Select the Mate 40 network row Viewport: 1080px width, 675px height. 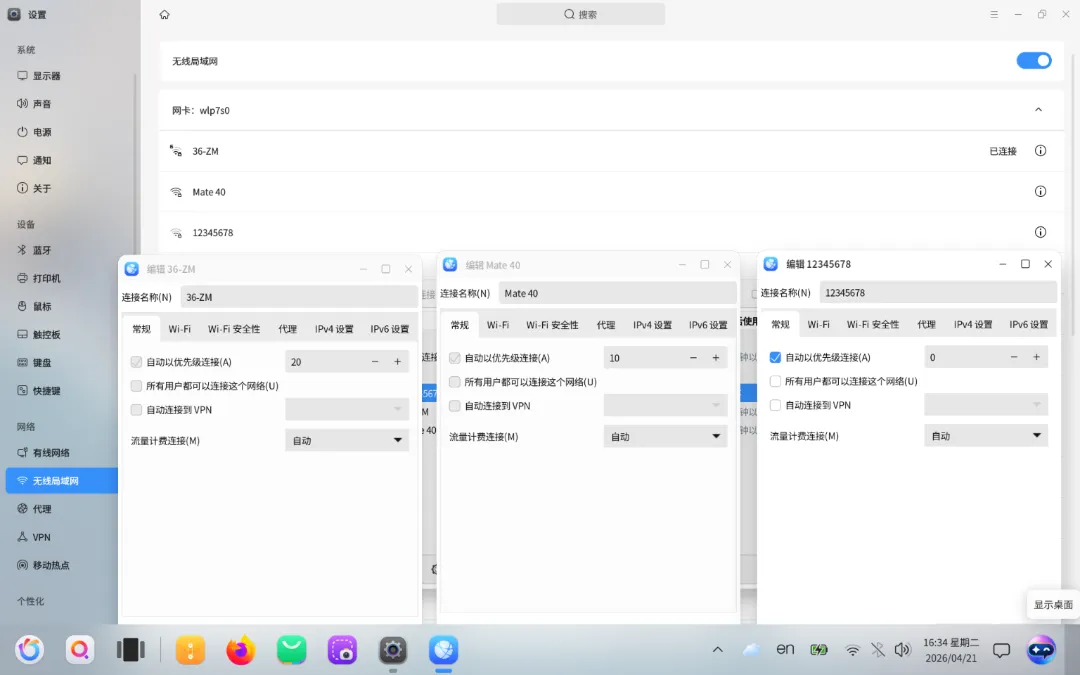(611, 191)
